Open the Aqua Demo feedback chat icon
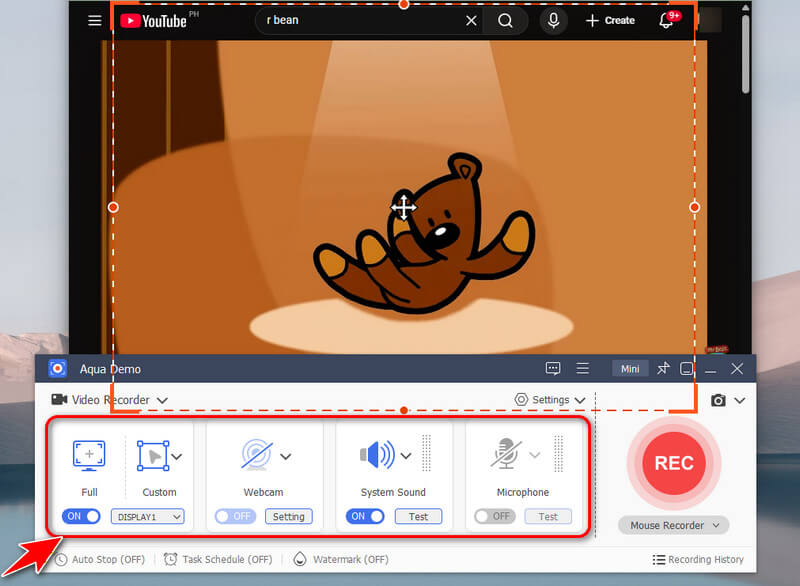The width and height of the screenshot is (800, 586). (553, 368)
